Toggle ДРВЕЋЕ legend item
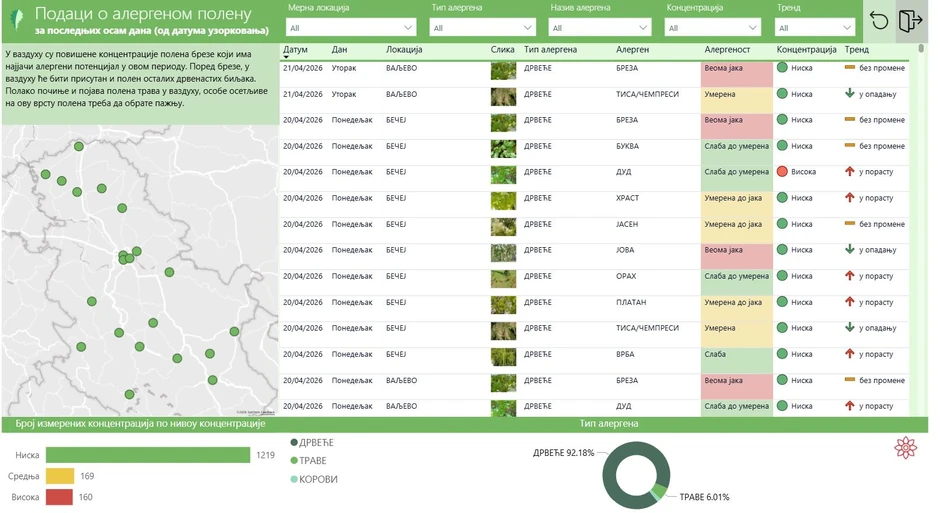 pos(311,443)
